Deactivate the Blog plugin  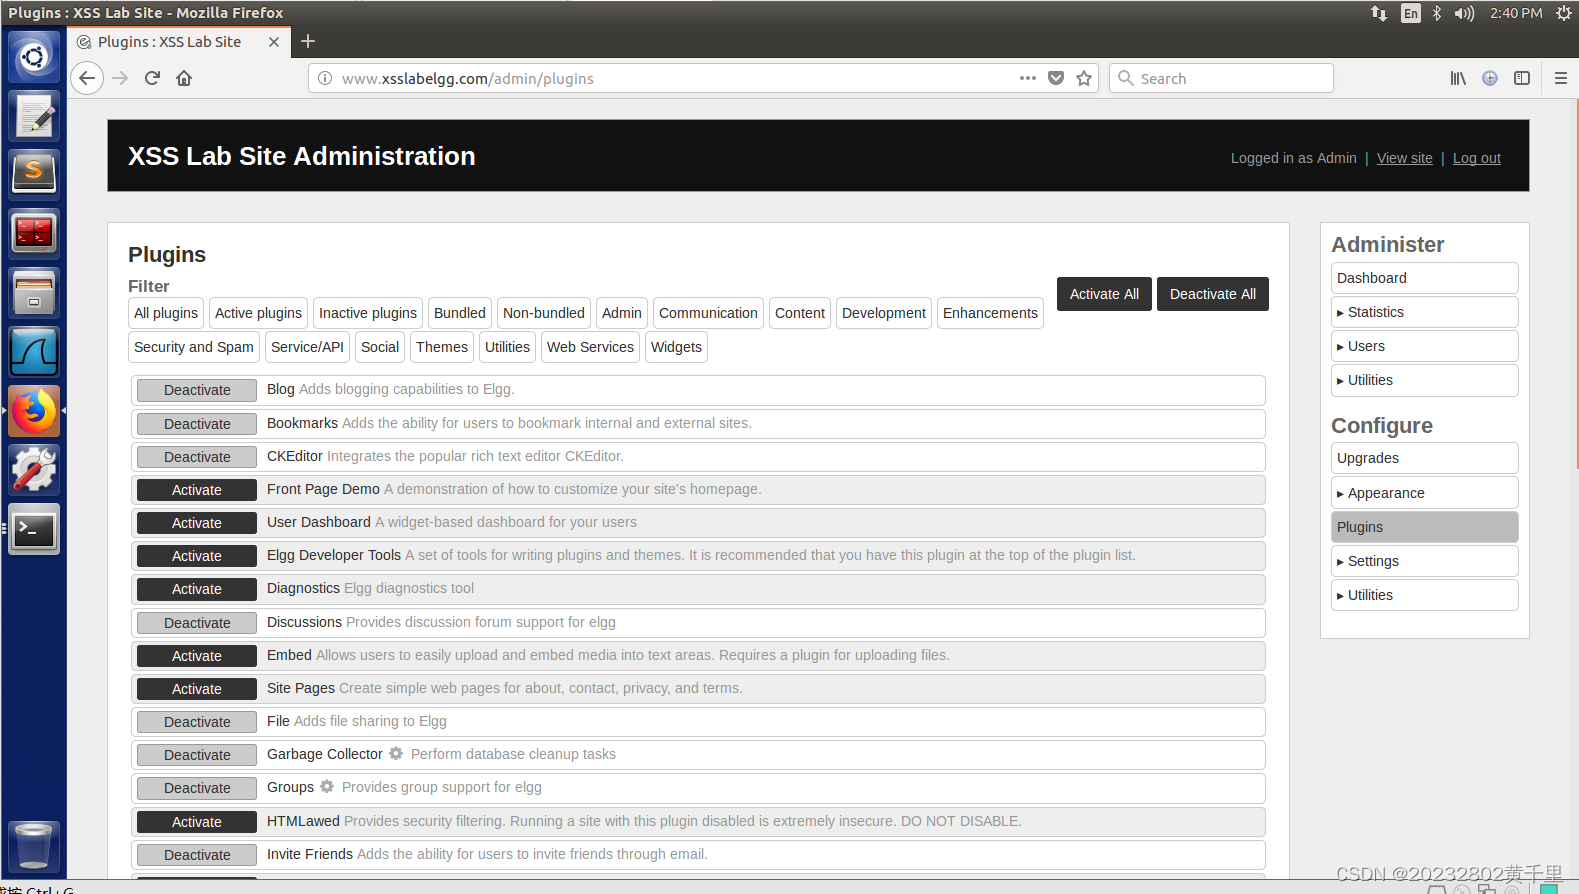pyautogui.click(x=197, y=390)
